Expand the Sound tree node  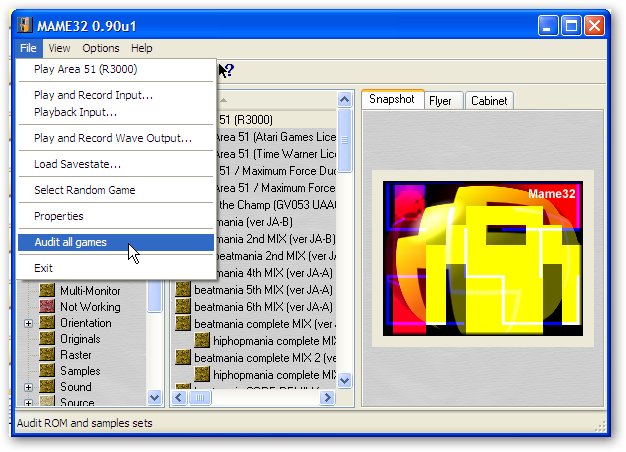pyautogui.click(x=28, y=387)
